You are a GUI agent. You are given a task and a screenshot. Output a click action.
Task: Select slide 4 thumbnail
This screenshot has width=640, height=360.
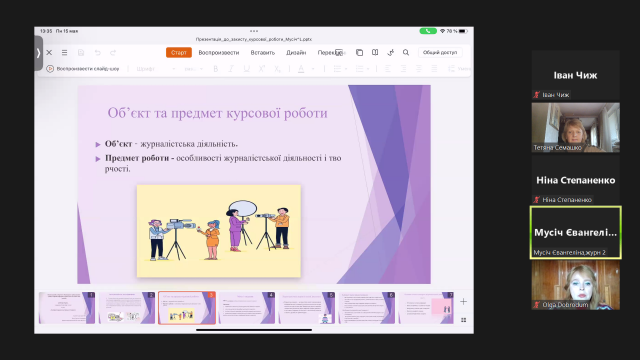(x=247, y=308)
